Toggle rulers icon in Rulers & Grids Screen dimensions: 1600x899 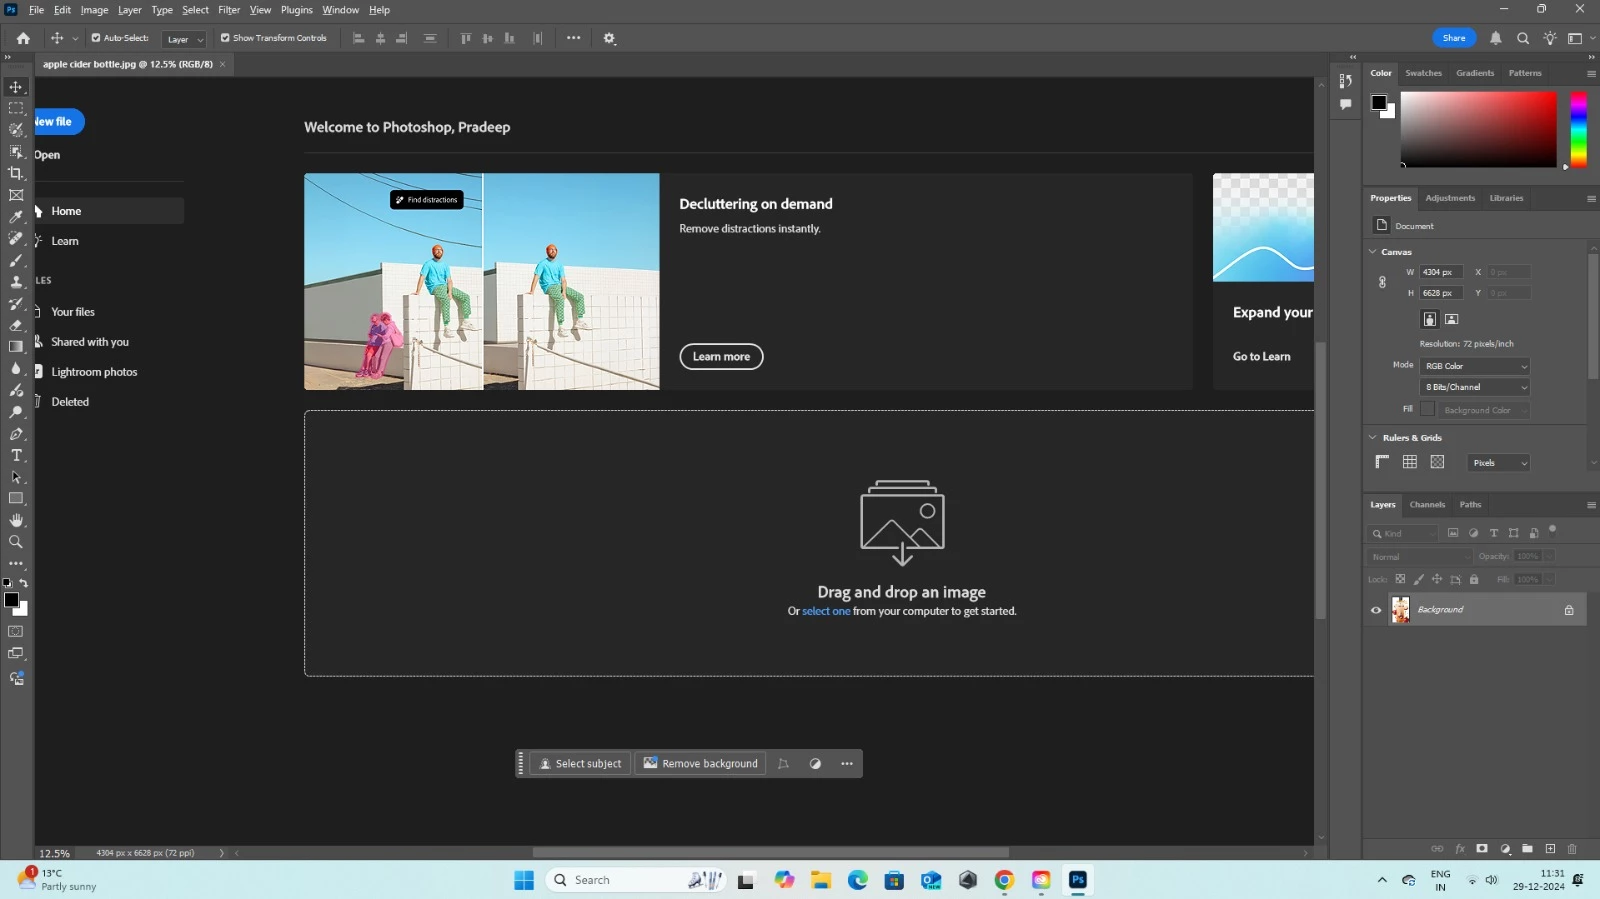coord(1382,462)
